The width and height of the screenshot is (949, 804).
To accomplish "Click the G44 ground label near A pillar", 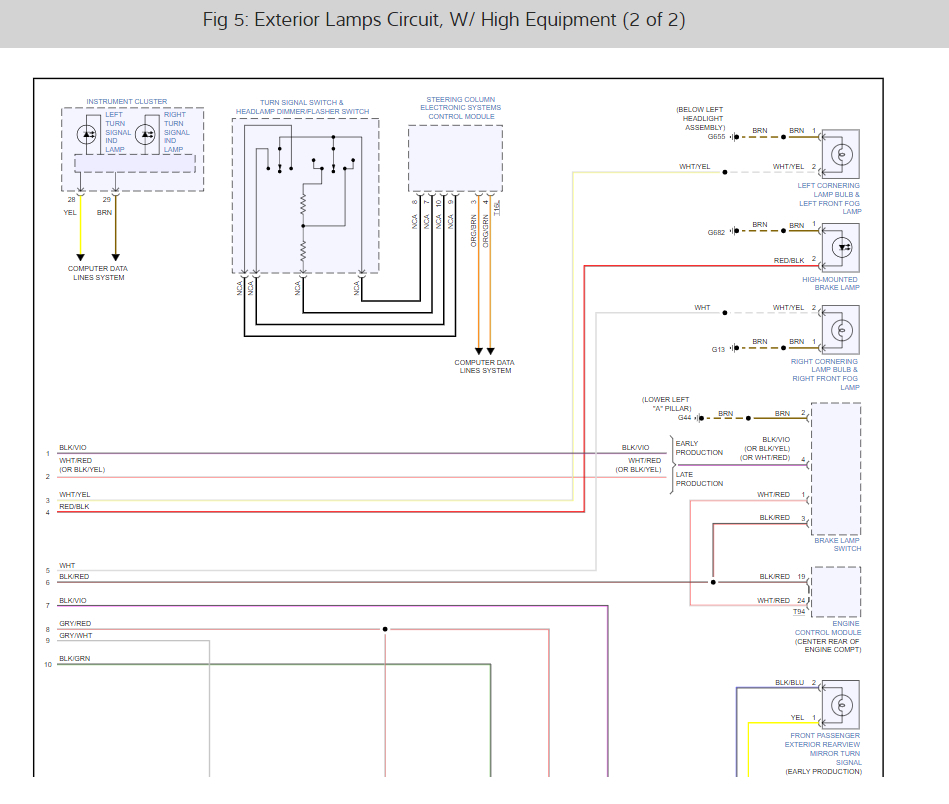I will pos(685,417).
